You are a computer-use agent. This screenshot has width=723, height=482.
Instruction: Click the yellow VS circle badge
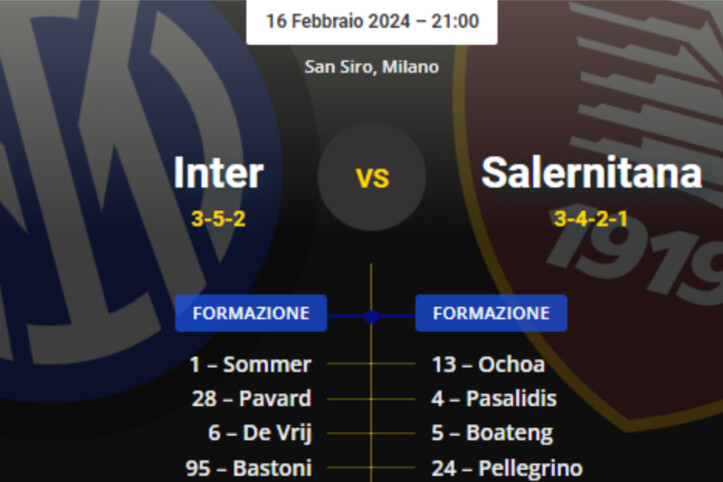point(372,179)
